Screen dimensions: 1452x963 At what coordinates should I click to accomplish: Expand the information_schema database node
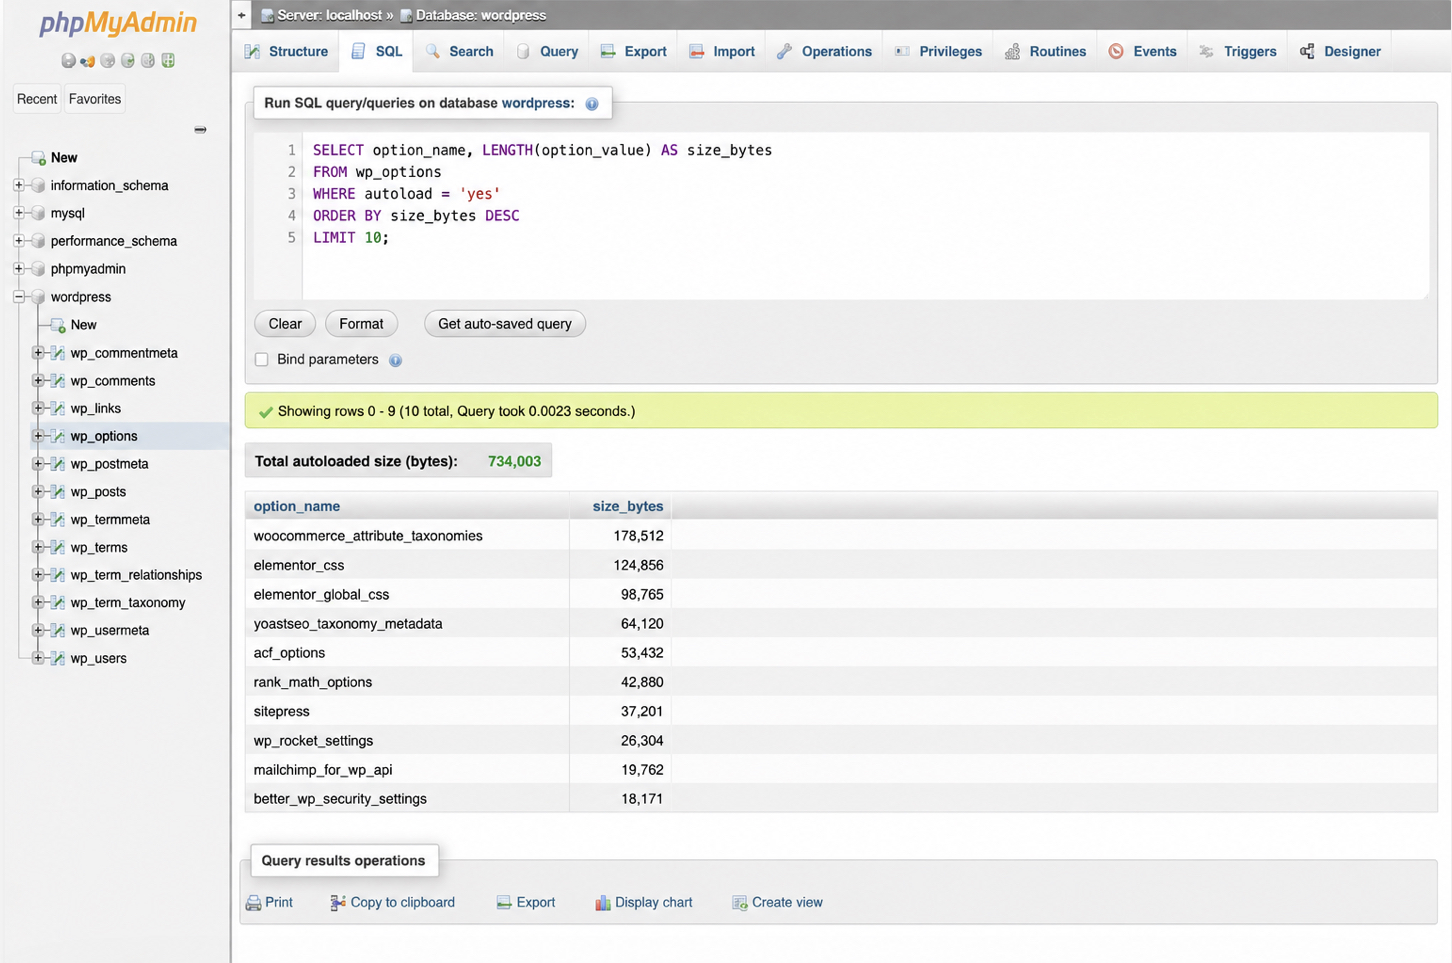pyautogui.click(x=19, y=185)
